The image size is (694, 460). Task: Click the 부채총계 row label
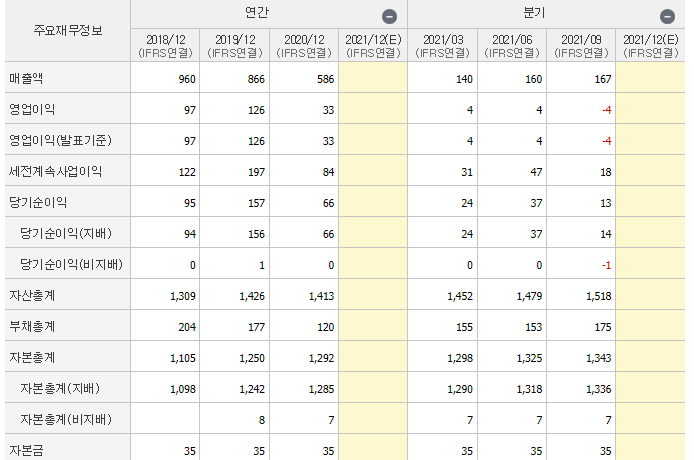pyautogui.click(x=32, y=326)
